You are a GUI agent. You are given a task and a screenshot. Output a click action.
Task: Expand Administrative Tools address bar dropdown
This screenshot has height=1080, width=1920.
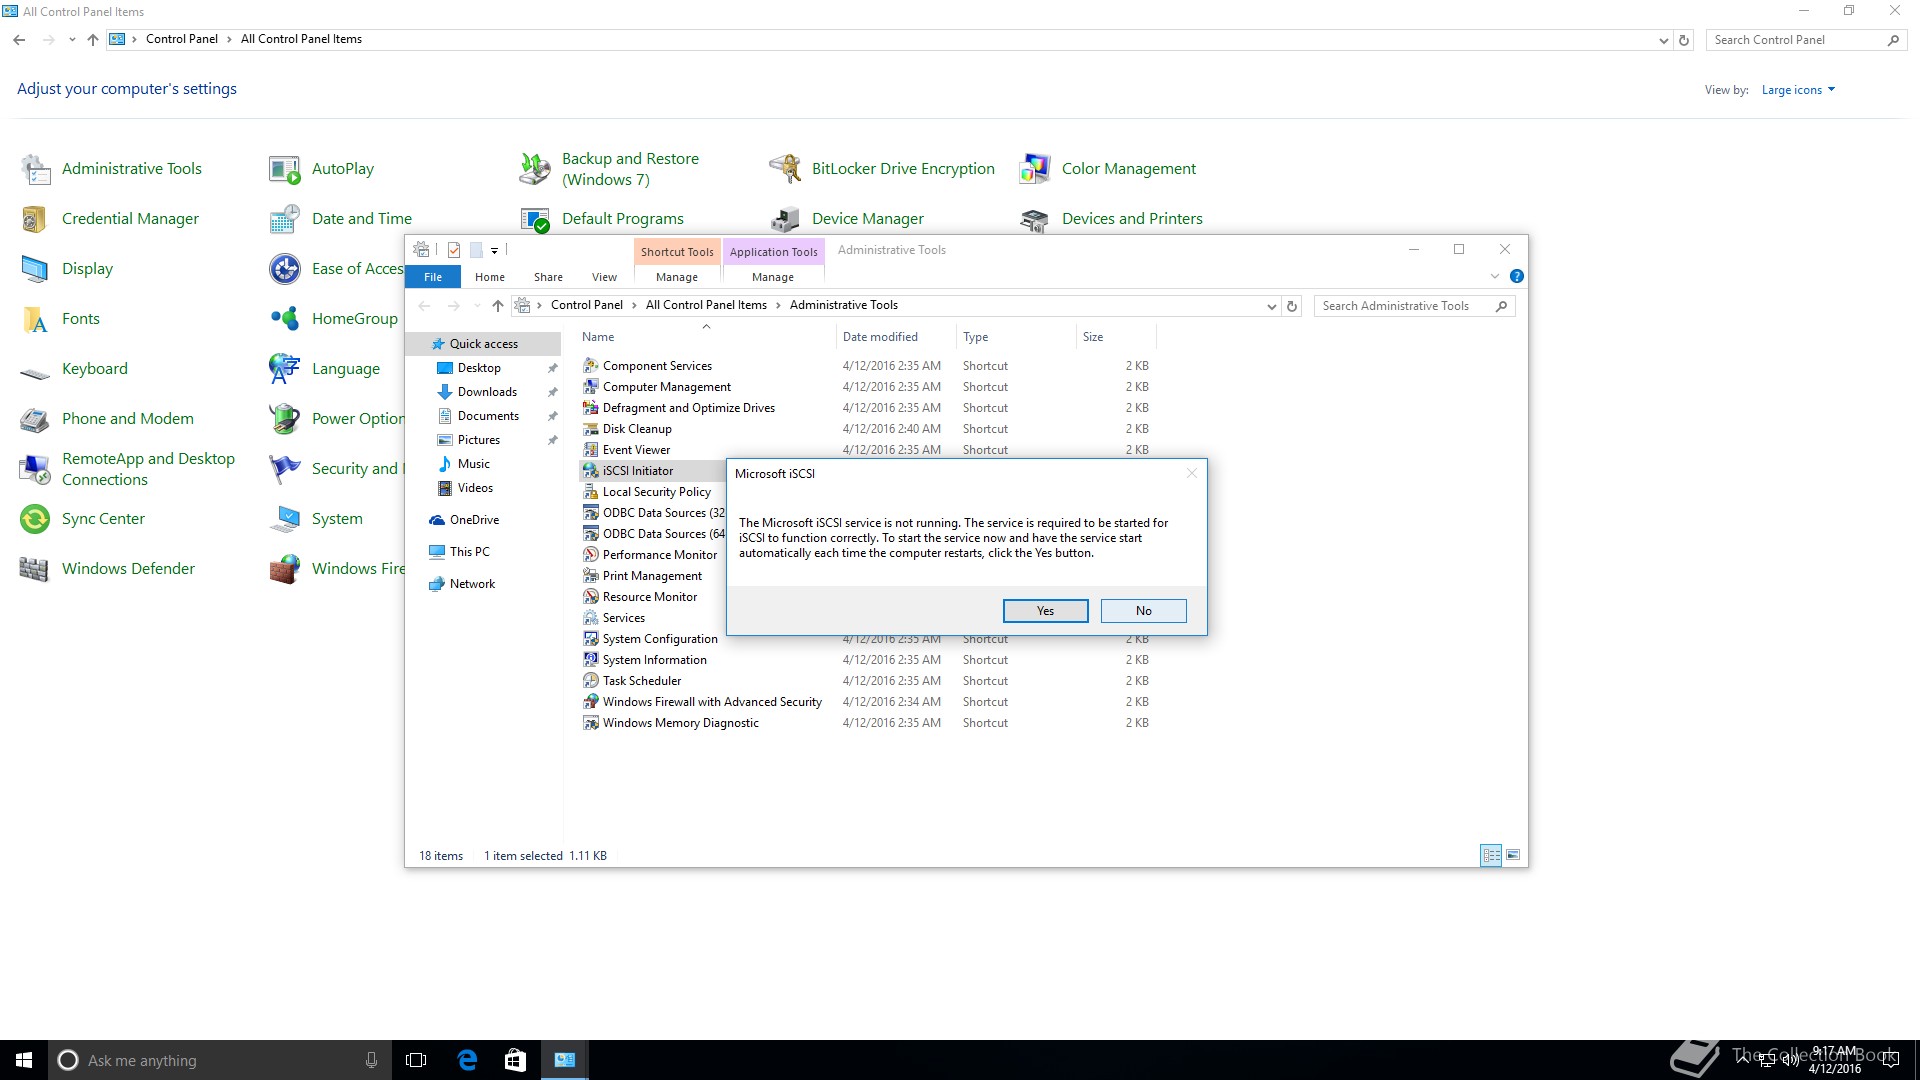click(1271, 307)
